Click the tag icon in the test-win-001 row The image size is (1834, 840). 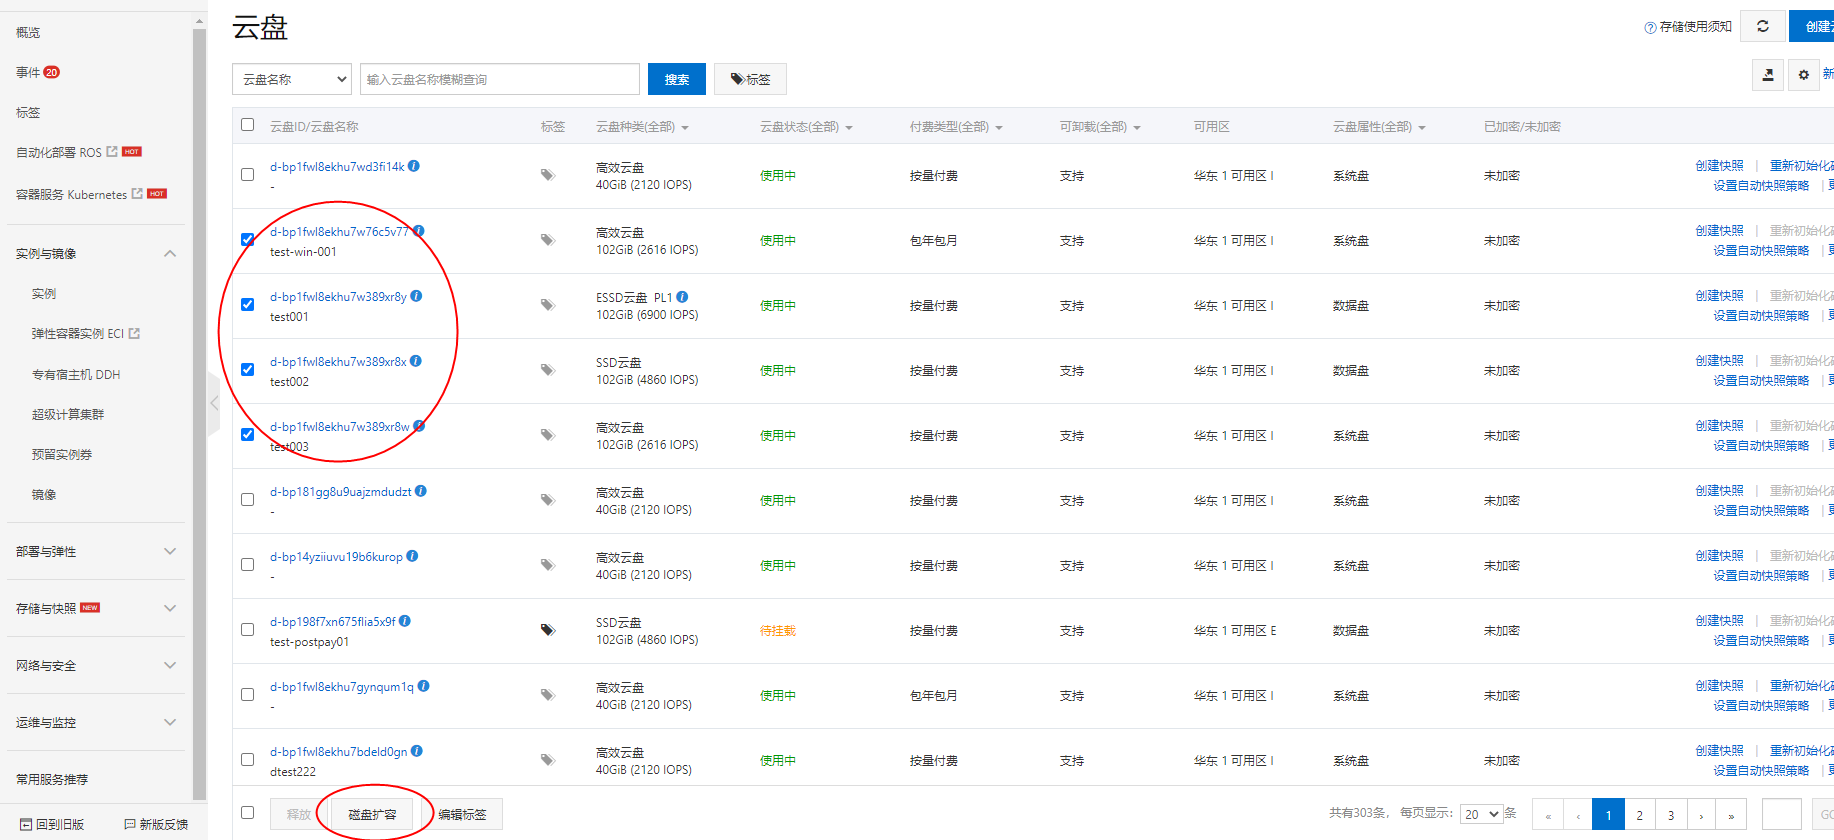[x=548, y=240]
